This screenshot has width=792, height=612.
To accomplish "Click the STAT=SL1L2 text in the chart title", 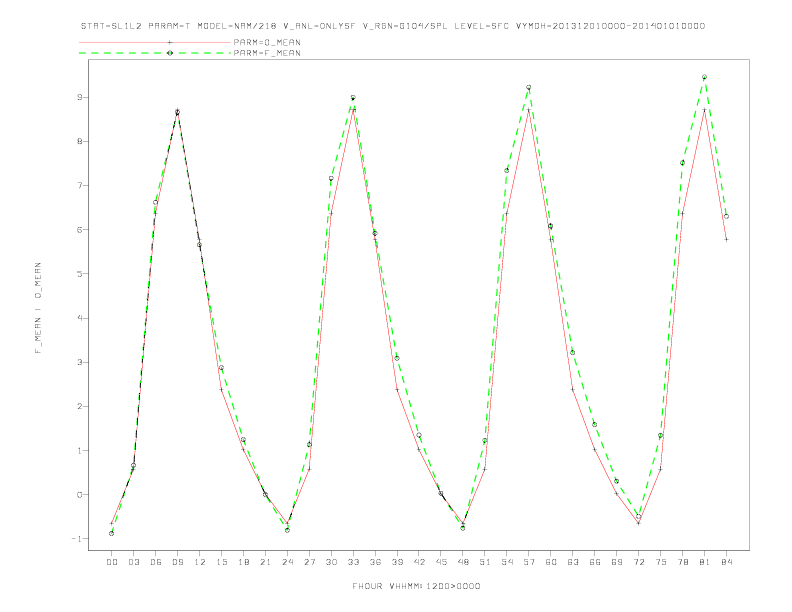I will [111, 26].
